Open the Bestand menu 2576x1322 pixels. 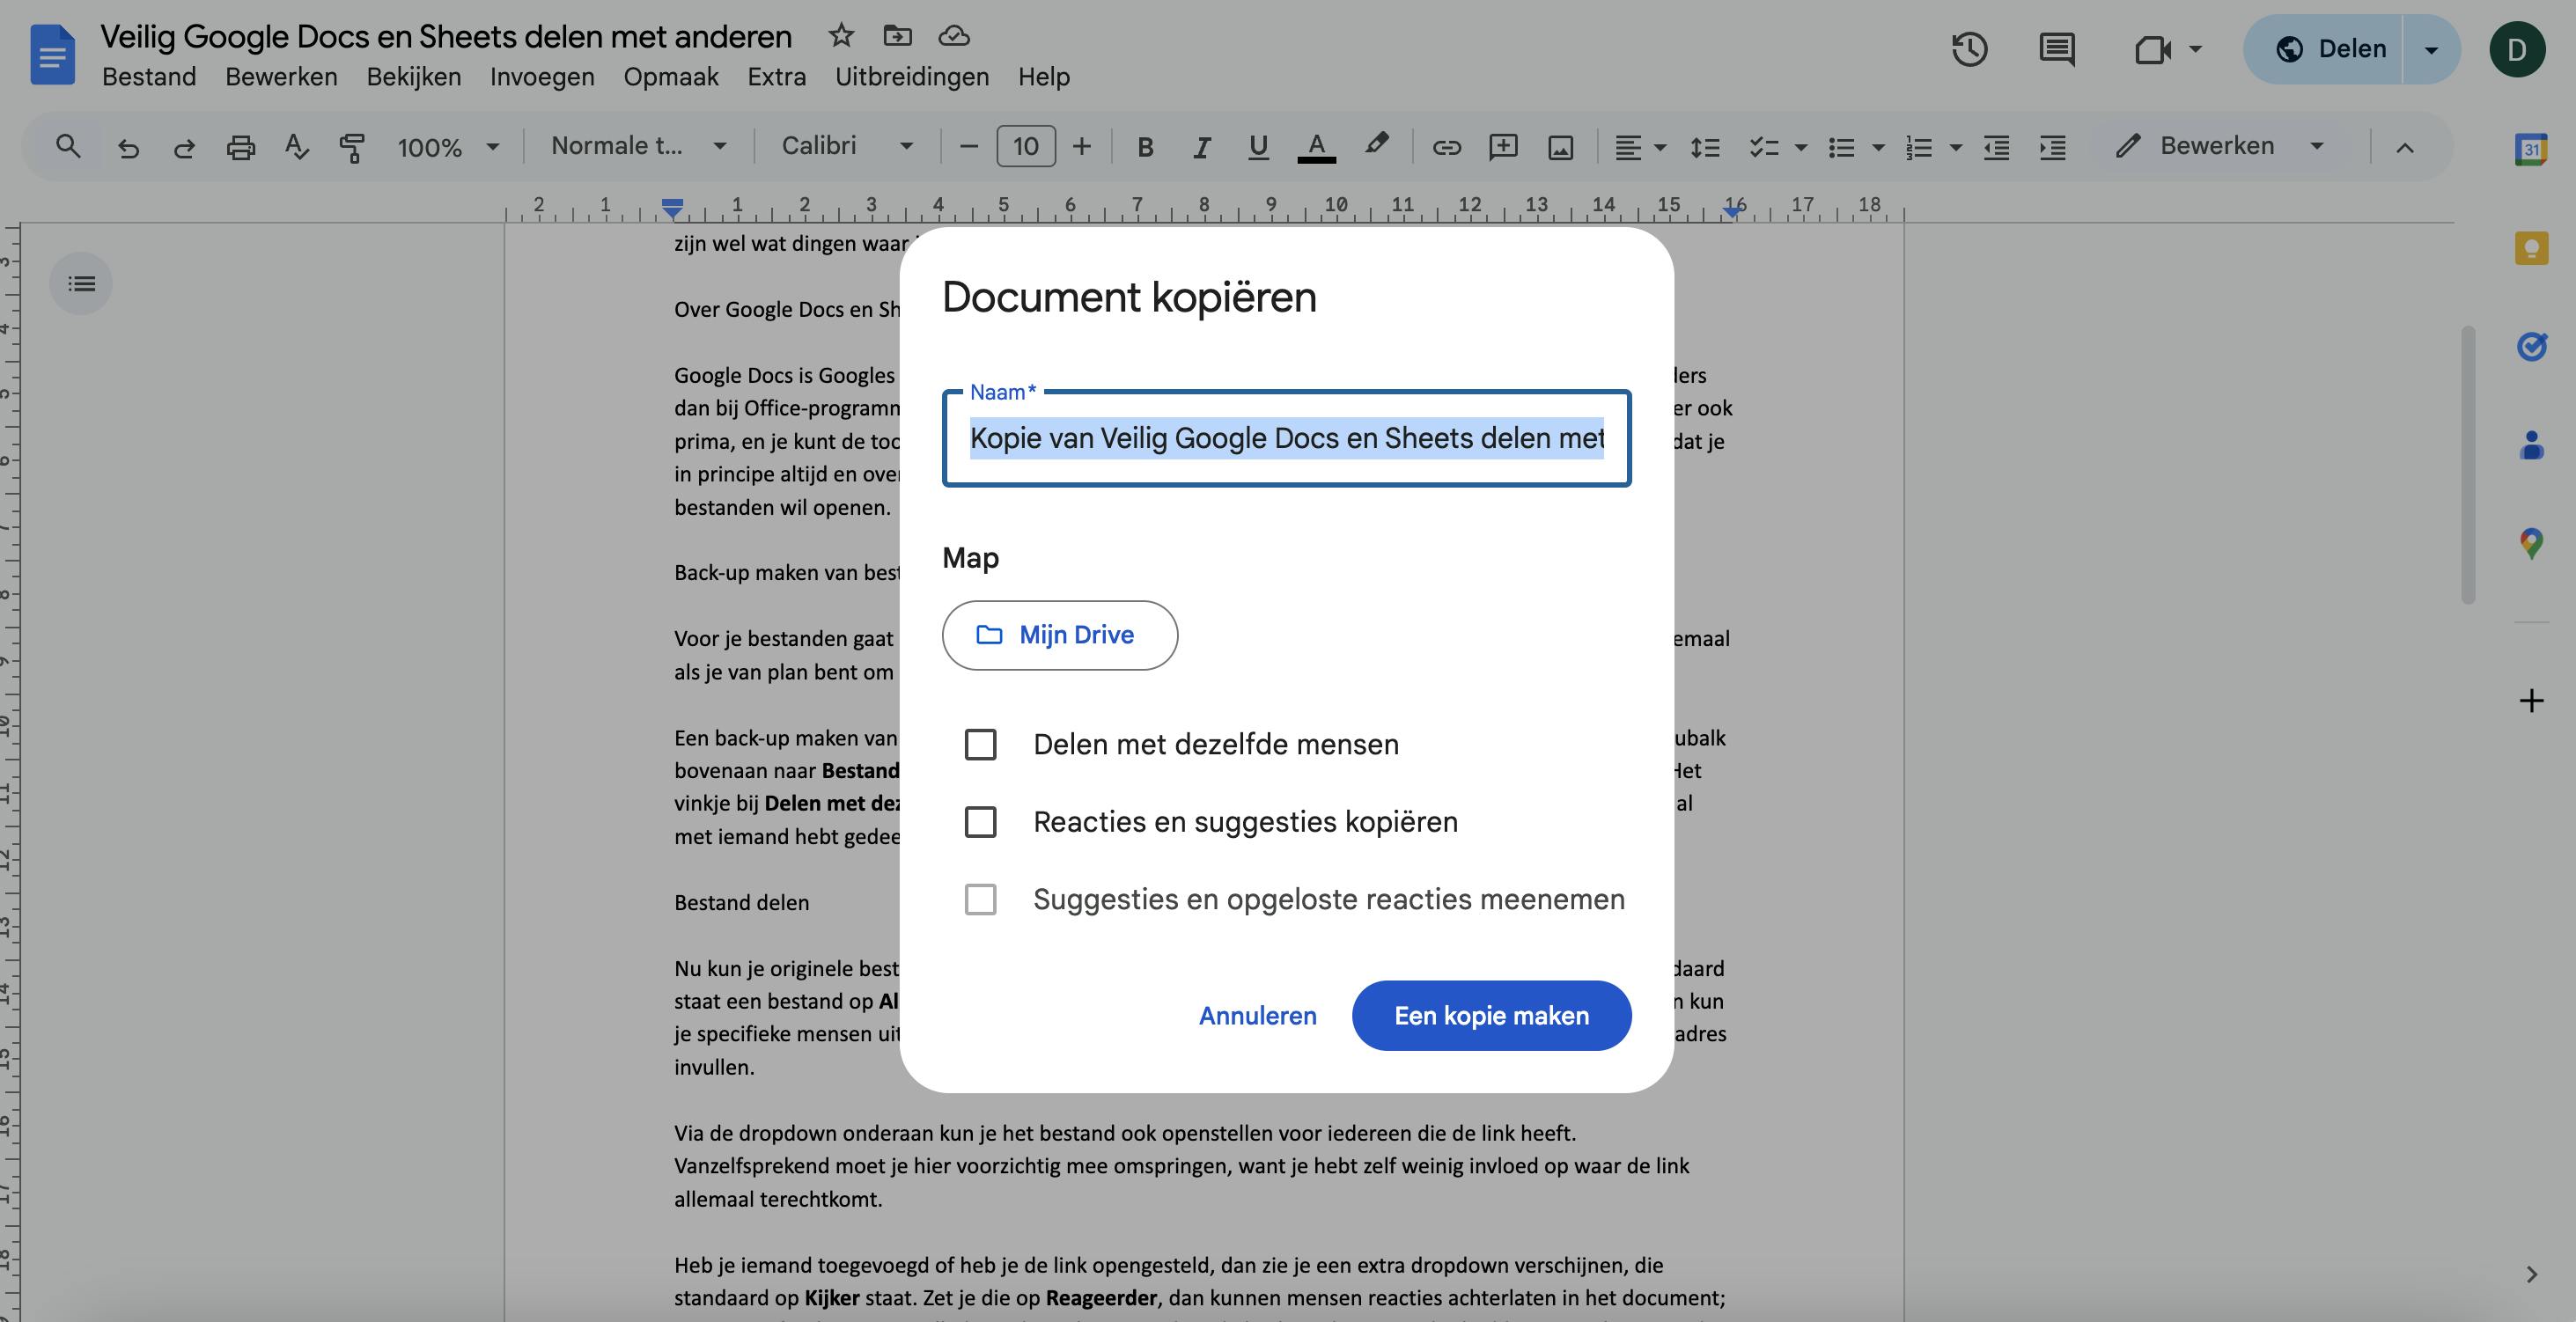coord(149,77)
